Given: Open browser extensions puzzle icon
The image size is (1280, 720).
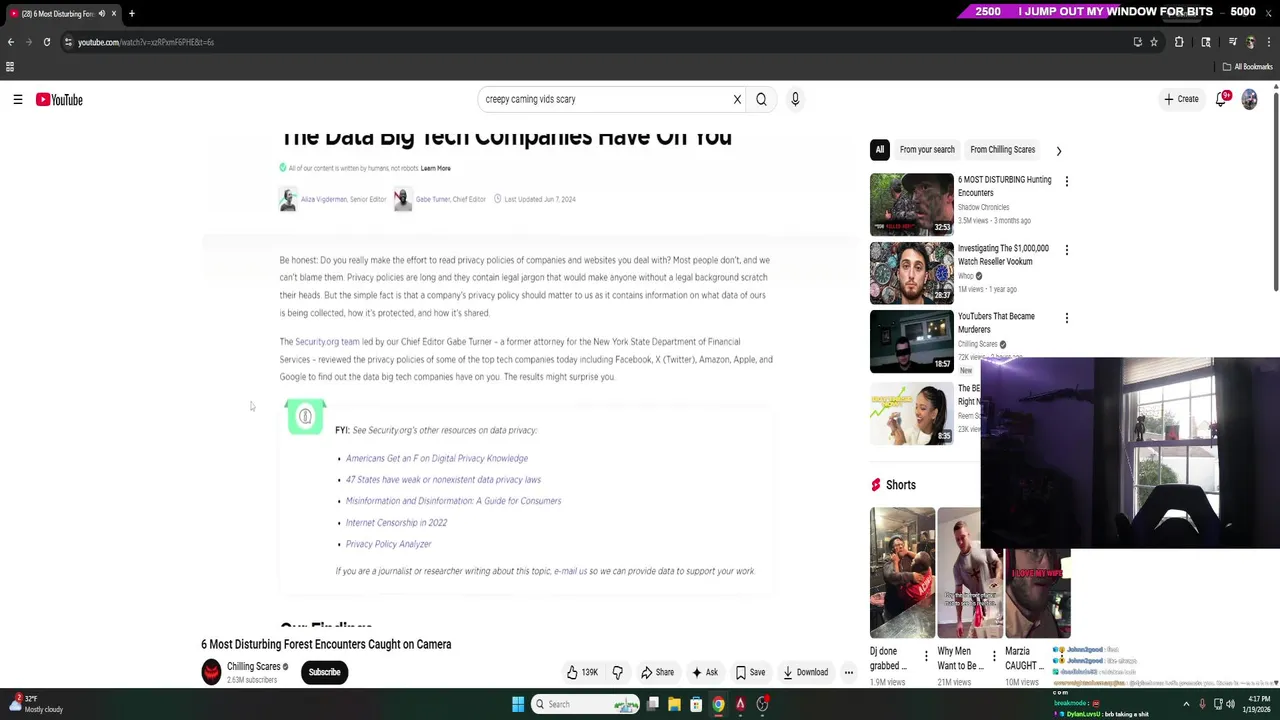Looking at the screenshot, I should [1179, 42].
